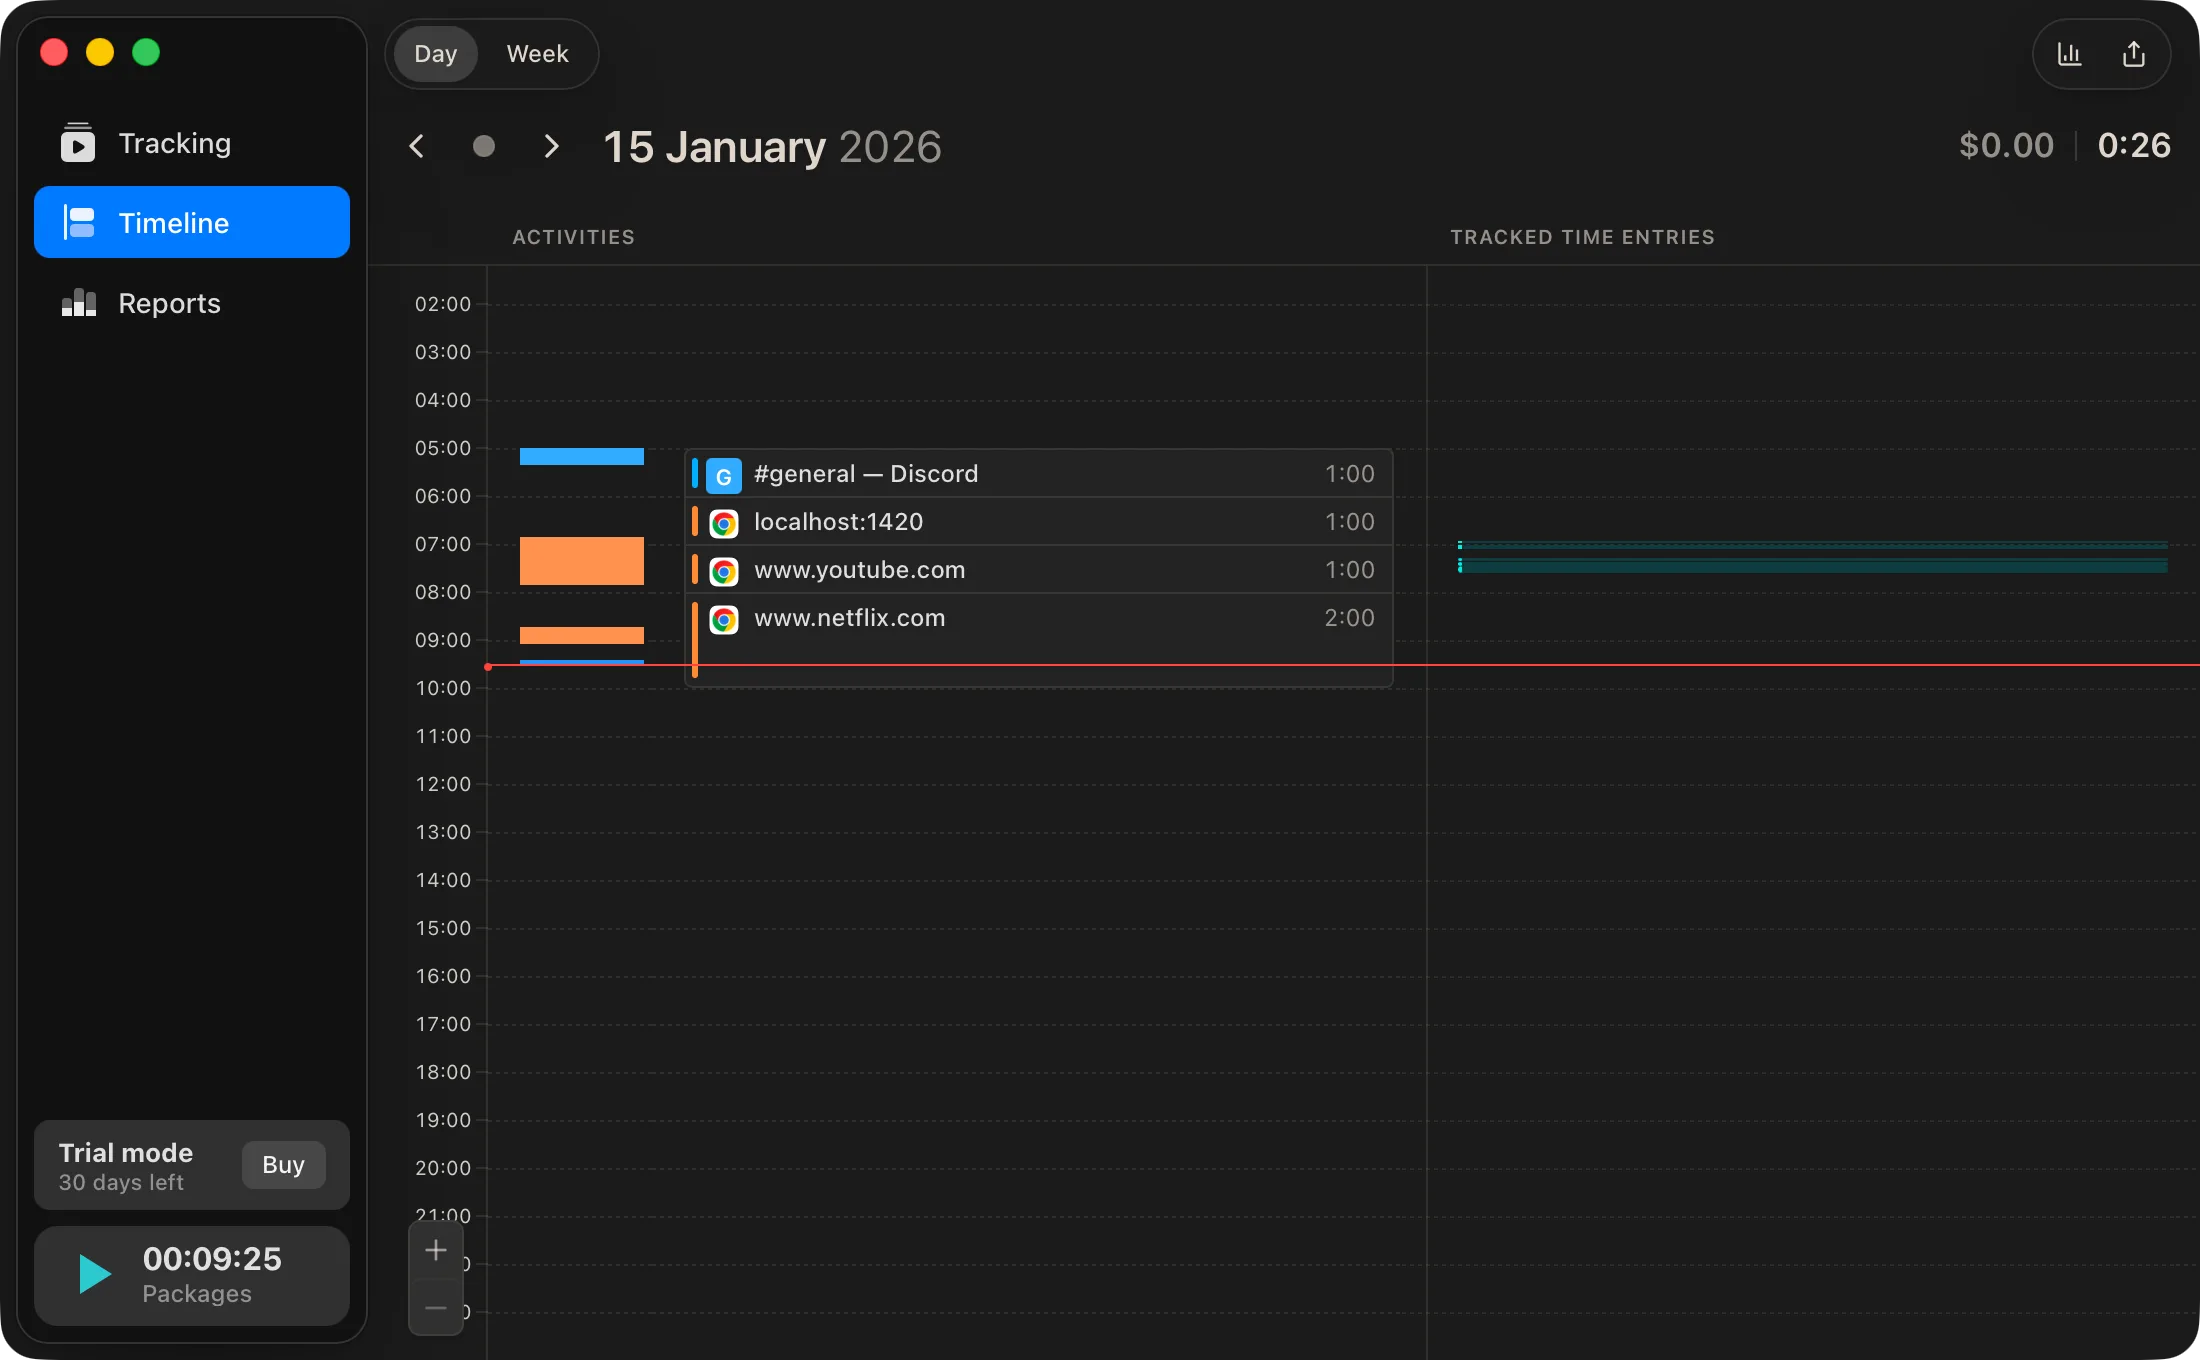Click the Tracking play-stack icon
This screenshot has height=1360, width=2200.
pyautogui.click(x=78, y=142)
